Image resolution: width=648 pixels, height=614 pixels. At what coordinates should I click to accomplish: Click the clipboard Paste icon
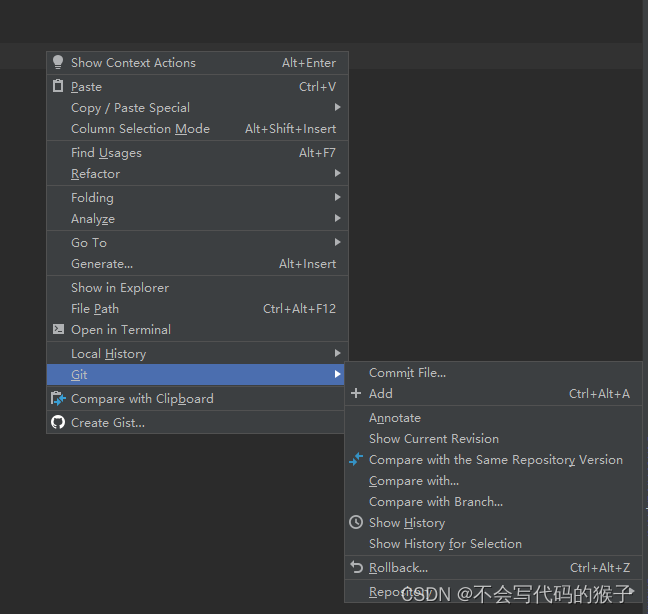tap(58, 86)
